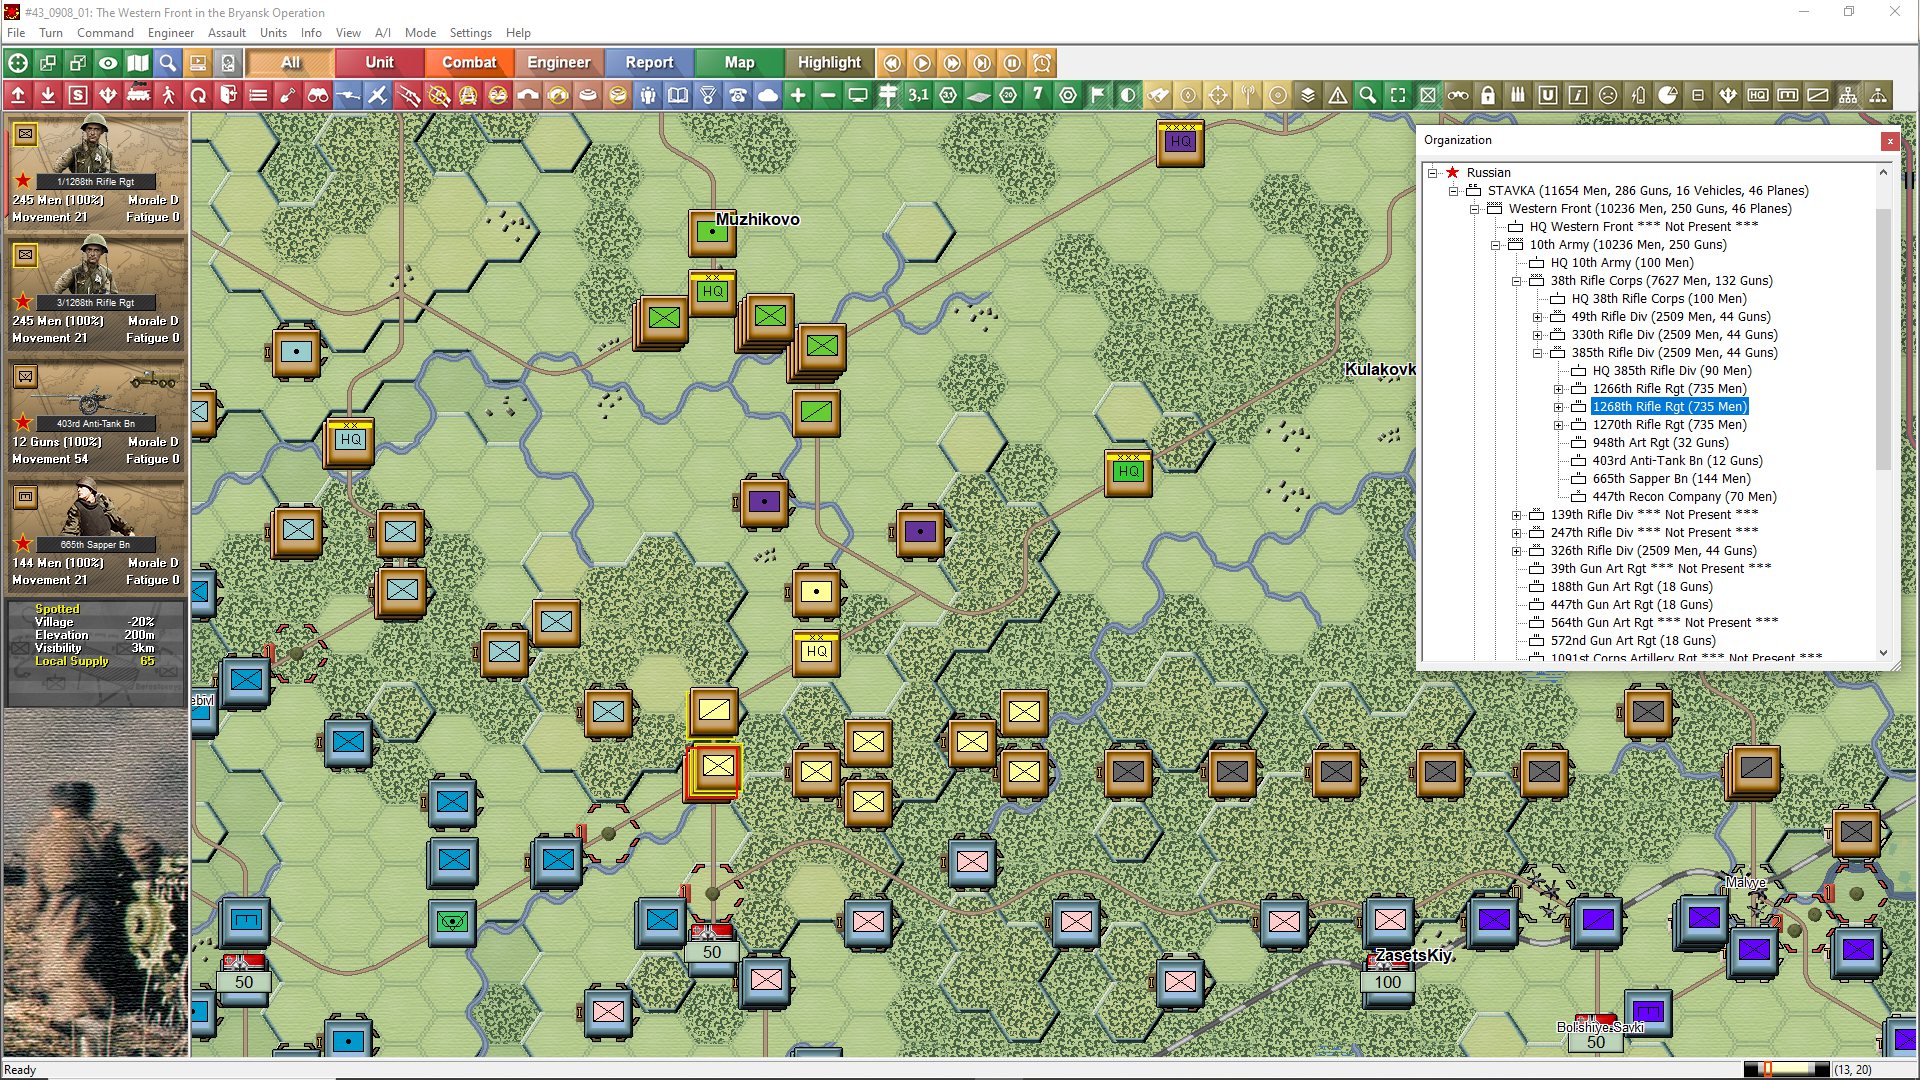
Task: Click the padlock fixed units icon
Action: coord(1488,95)
